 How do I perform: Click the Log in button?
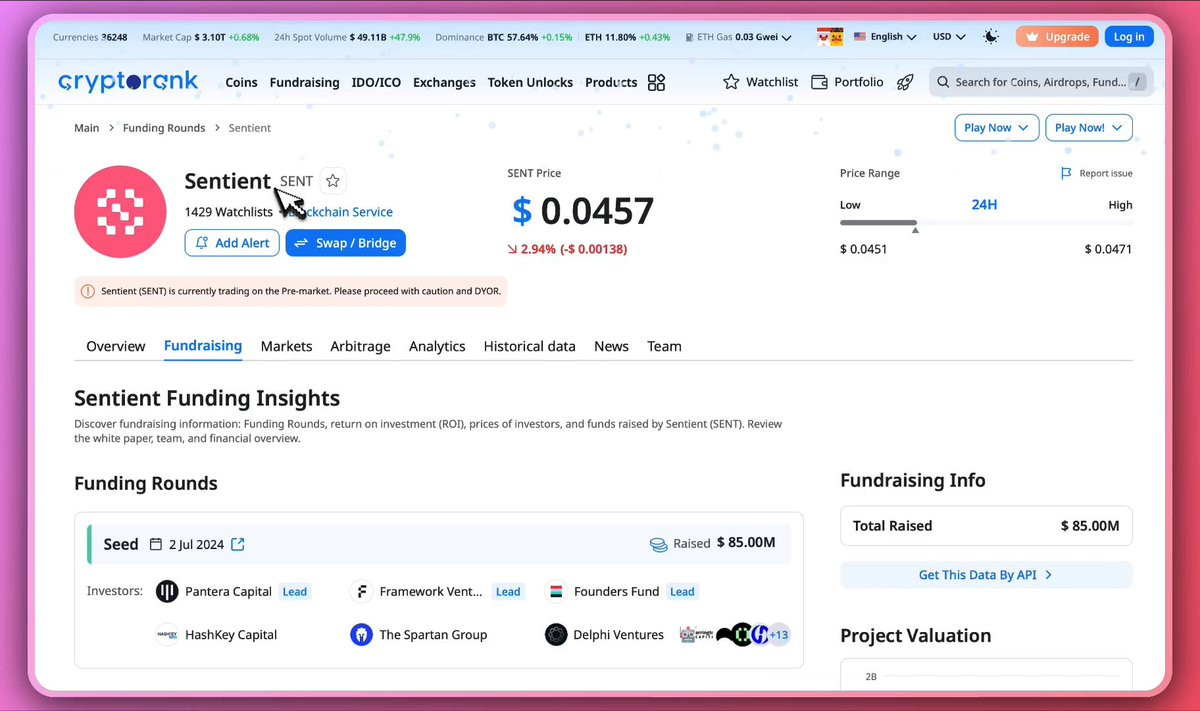[1129, 37]
